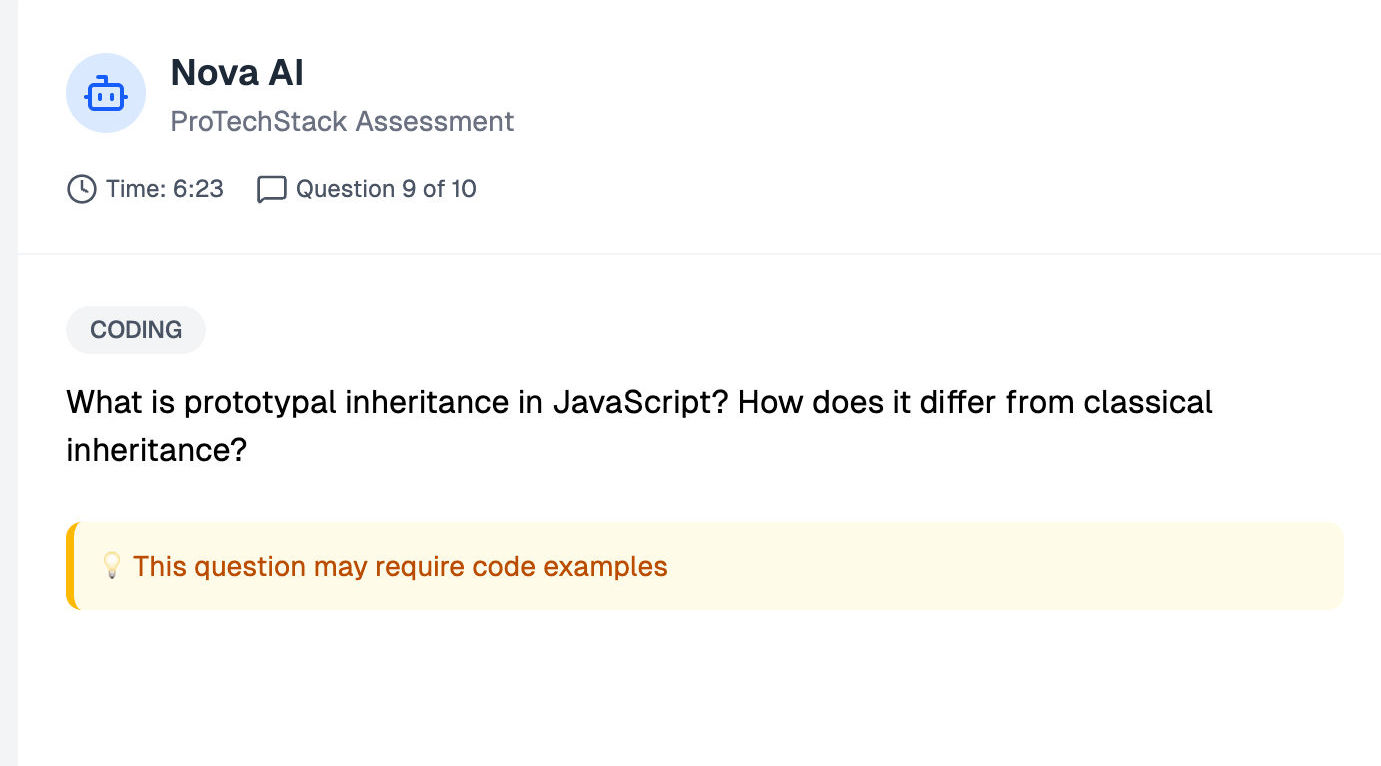Click the word "classical" in the question
The width and height of the screenshot is (1381, 766).
(x=1148, y=402)
